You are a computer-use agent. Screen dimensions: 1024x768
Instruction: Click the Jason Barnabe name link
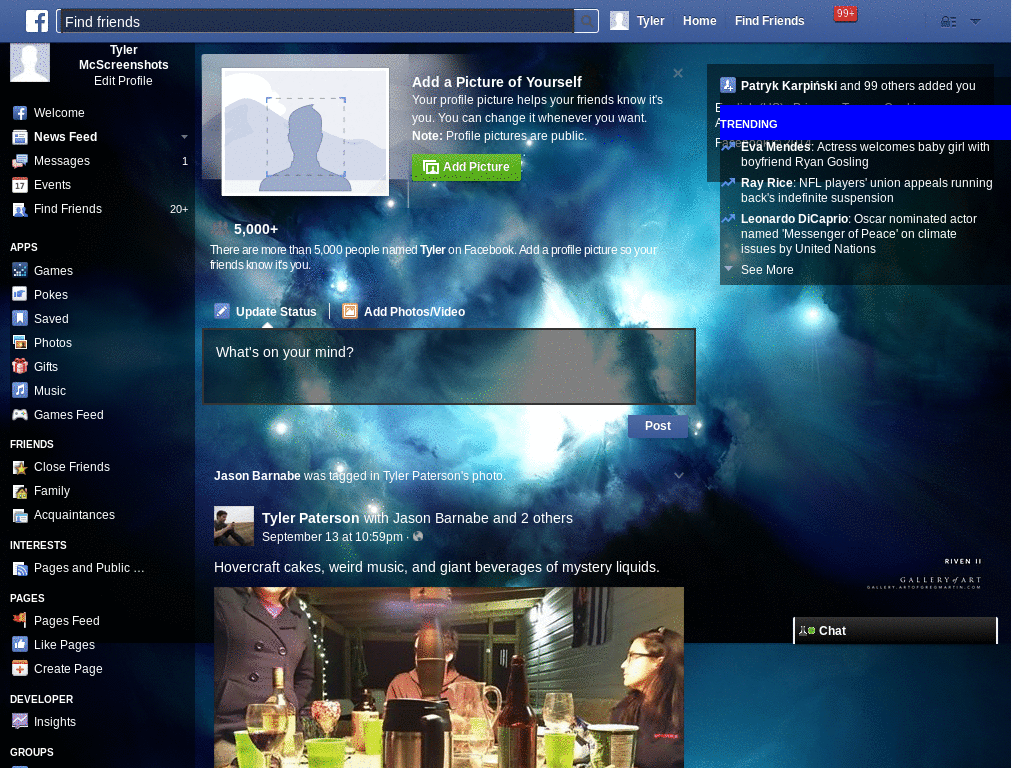pos(257,476)
